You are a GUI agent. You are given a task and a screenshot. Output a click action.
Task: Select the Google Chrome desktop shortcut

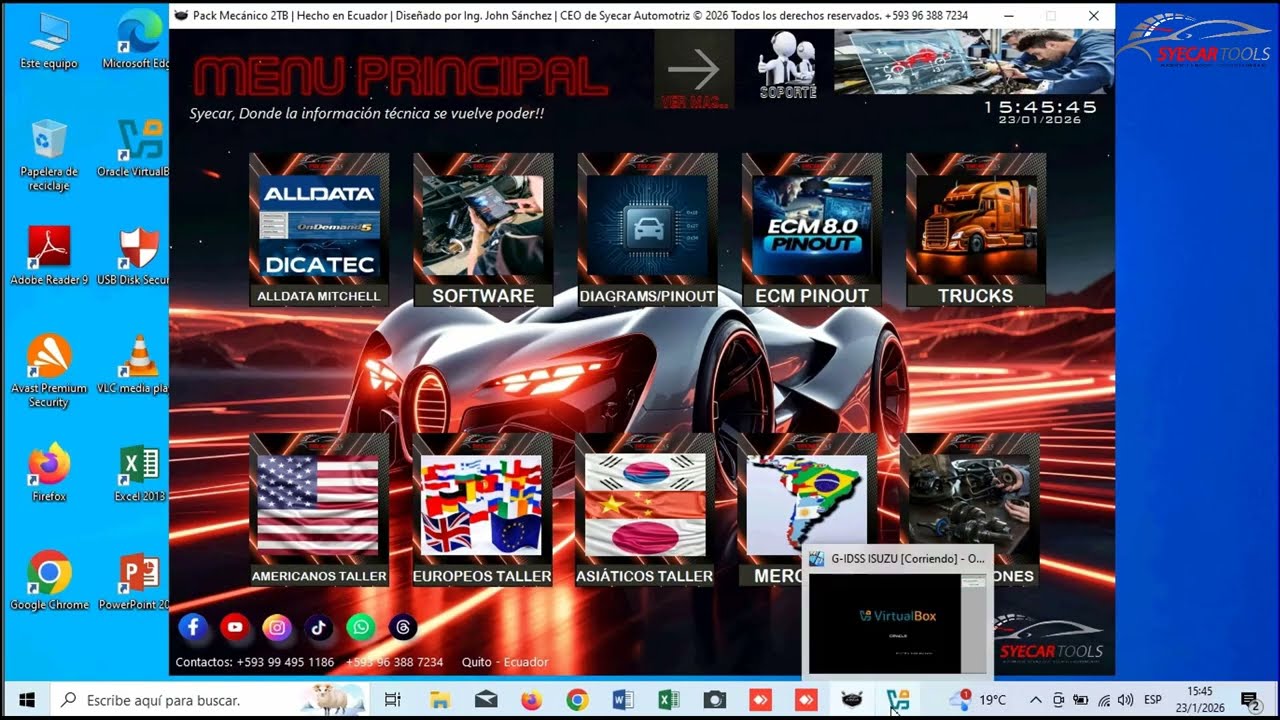pos(49,580)
